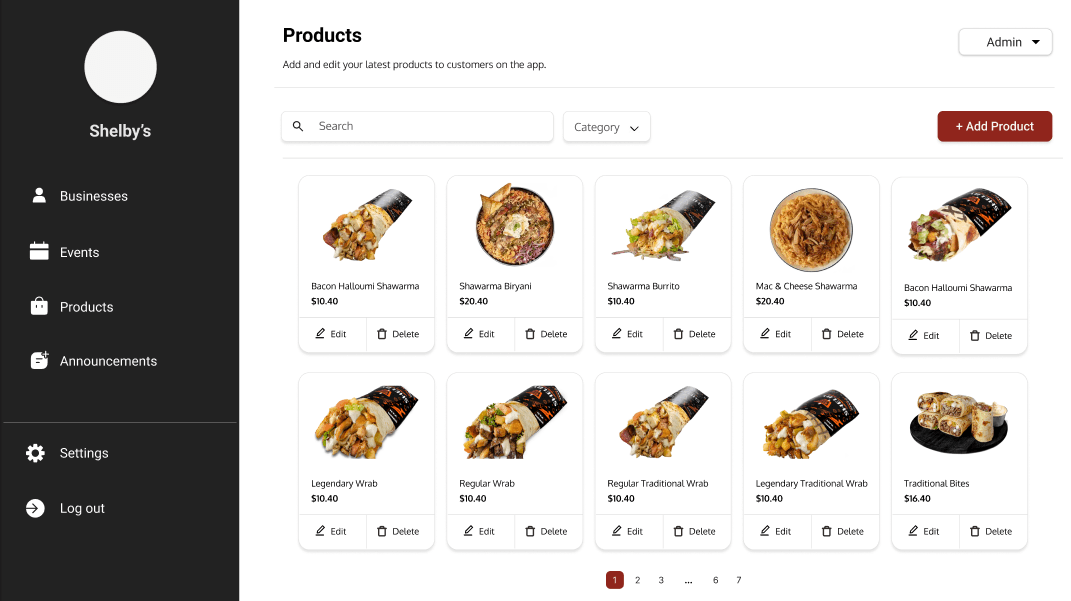
Task: Go to the Events section
Action: click(79, 252)
